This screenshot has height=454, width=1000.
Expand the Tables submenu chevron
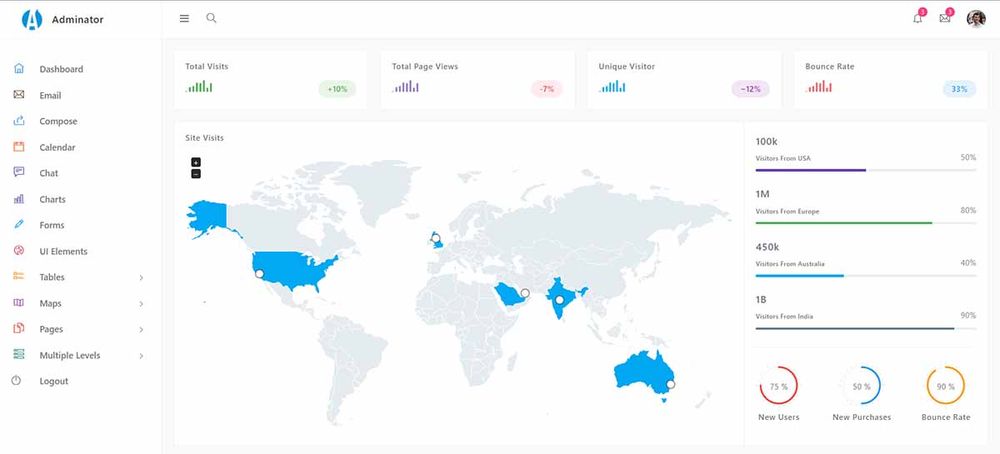pyautogui.click(x=141, y=278)
